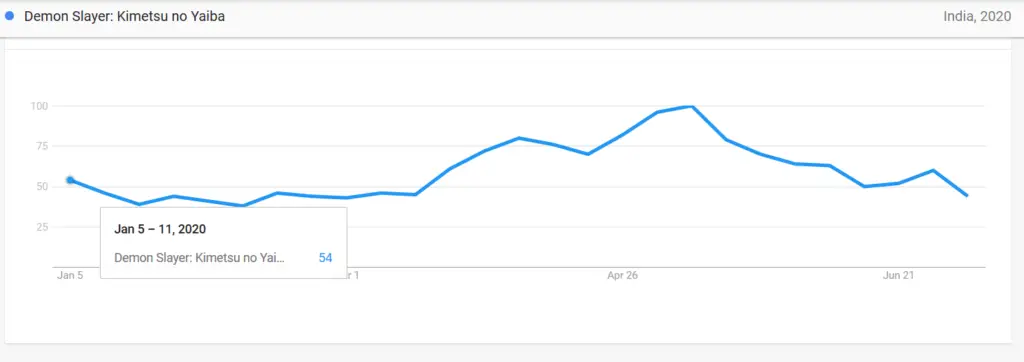Click the truncated Demon Slayer tooltip label
Screen dimensions: 1024x362
[x=200, y=258]
